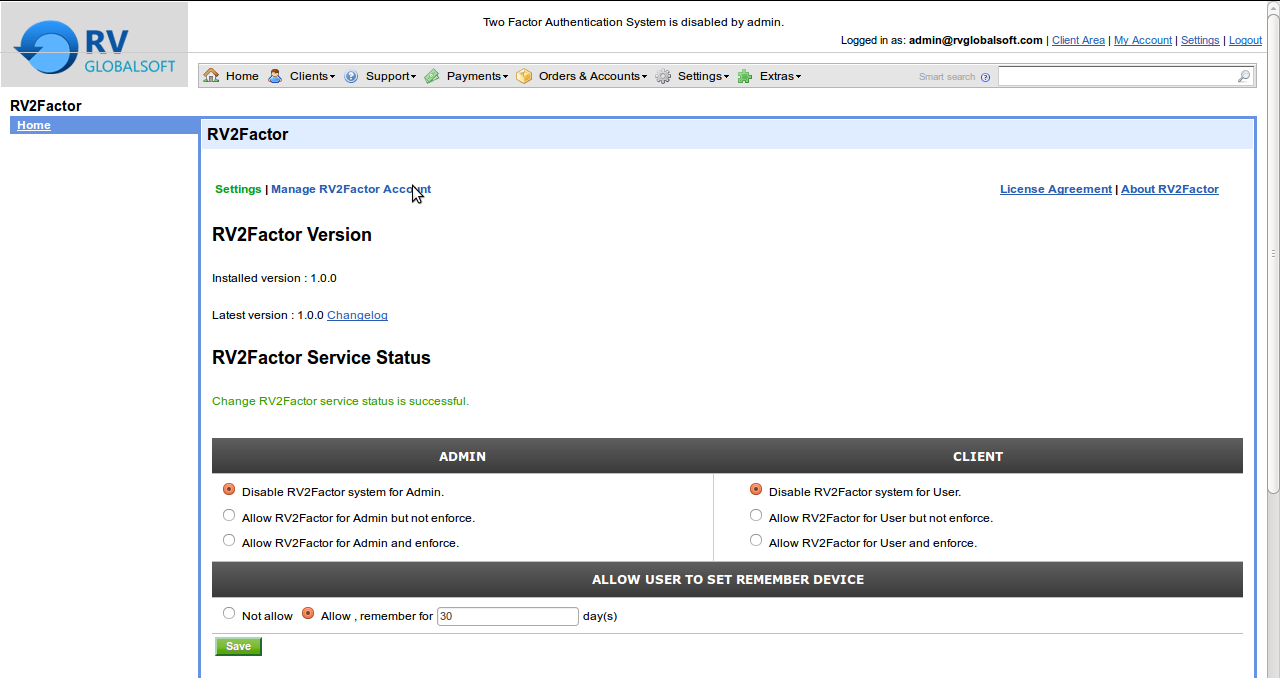Click the 'RV2Factor Version' heading
Screen dimensions: 1280x678
click(x=292, y=235)
